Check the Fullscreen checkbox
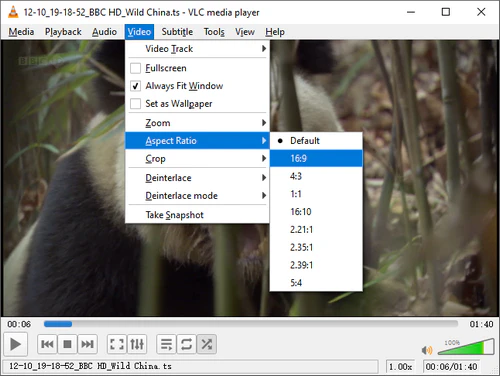The height and width of the screenshot is (376, 500). 135,68
